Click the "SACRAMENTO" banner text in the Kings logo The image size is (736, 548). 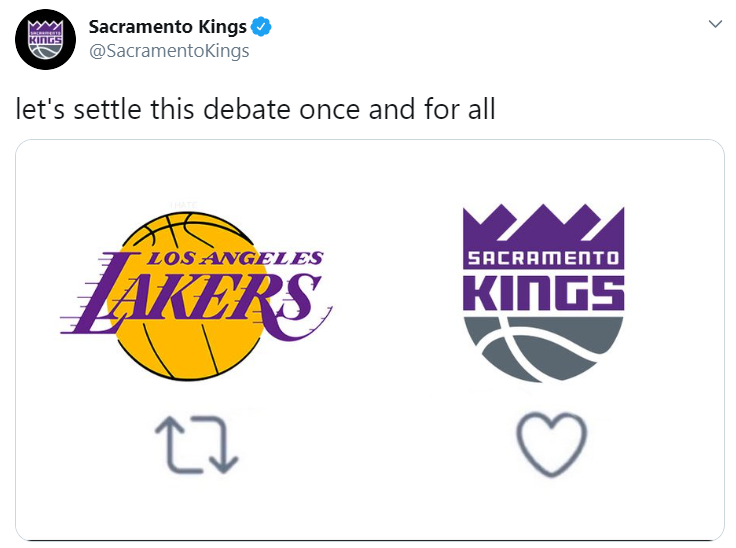point(543,258)
